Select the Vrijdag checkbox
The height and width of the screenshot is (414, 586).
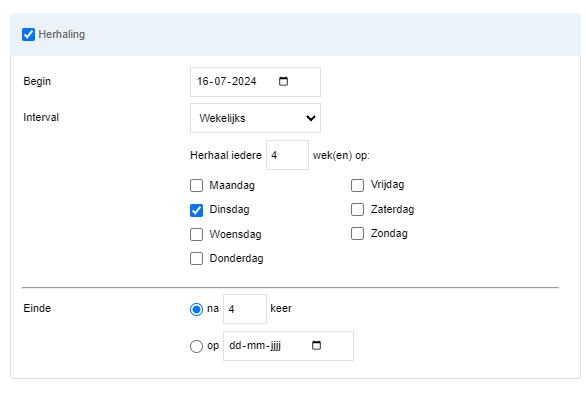358,185
